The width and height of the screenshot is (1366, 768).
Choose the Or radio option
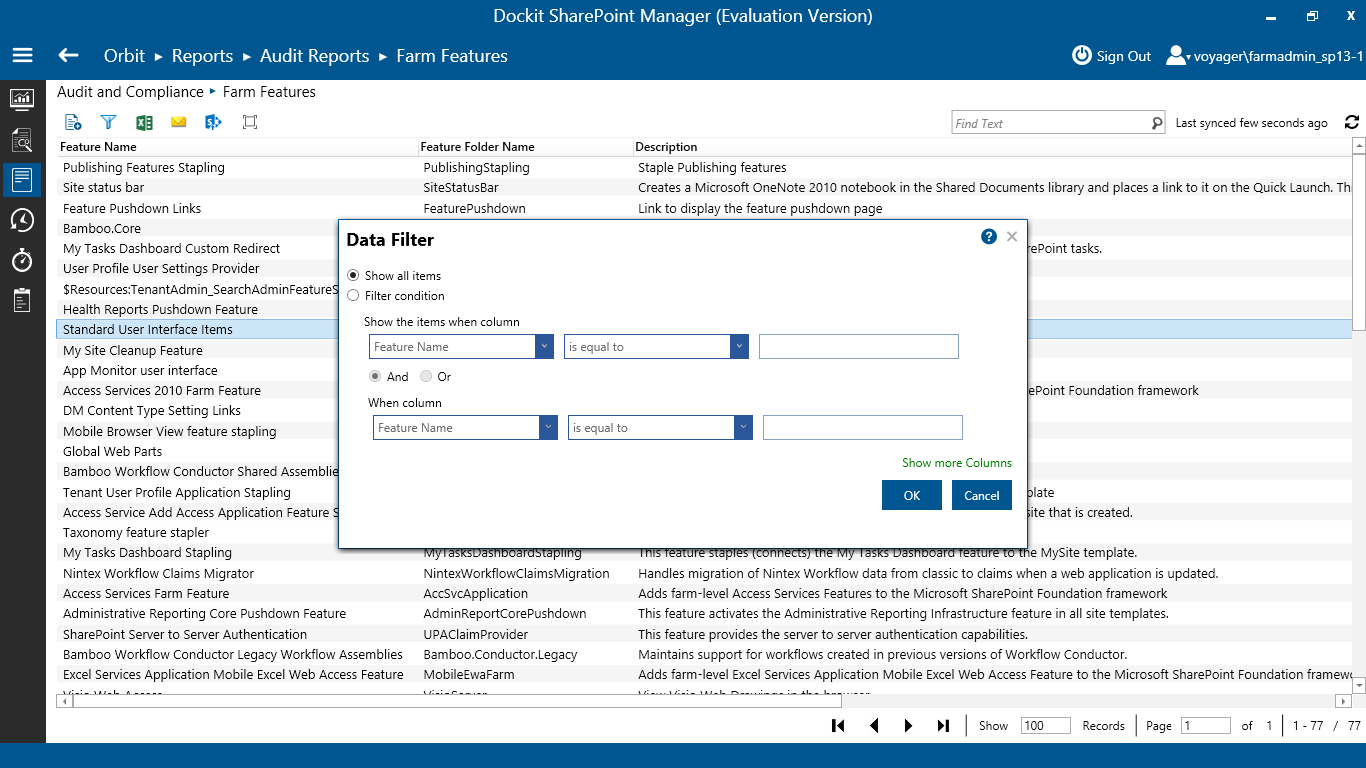426,376
